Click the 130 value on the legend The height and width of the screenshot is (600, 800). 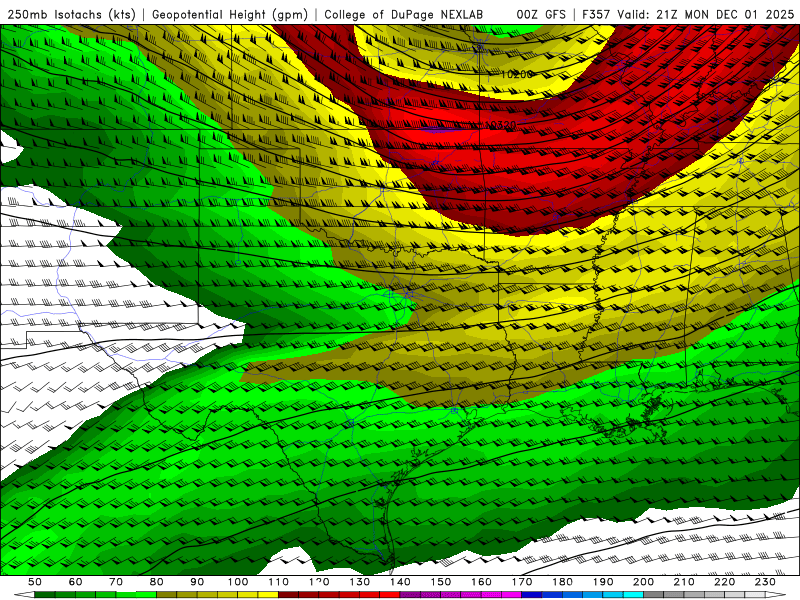coord(359,582)
